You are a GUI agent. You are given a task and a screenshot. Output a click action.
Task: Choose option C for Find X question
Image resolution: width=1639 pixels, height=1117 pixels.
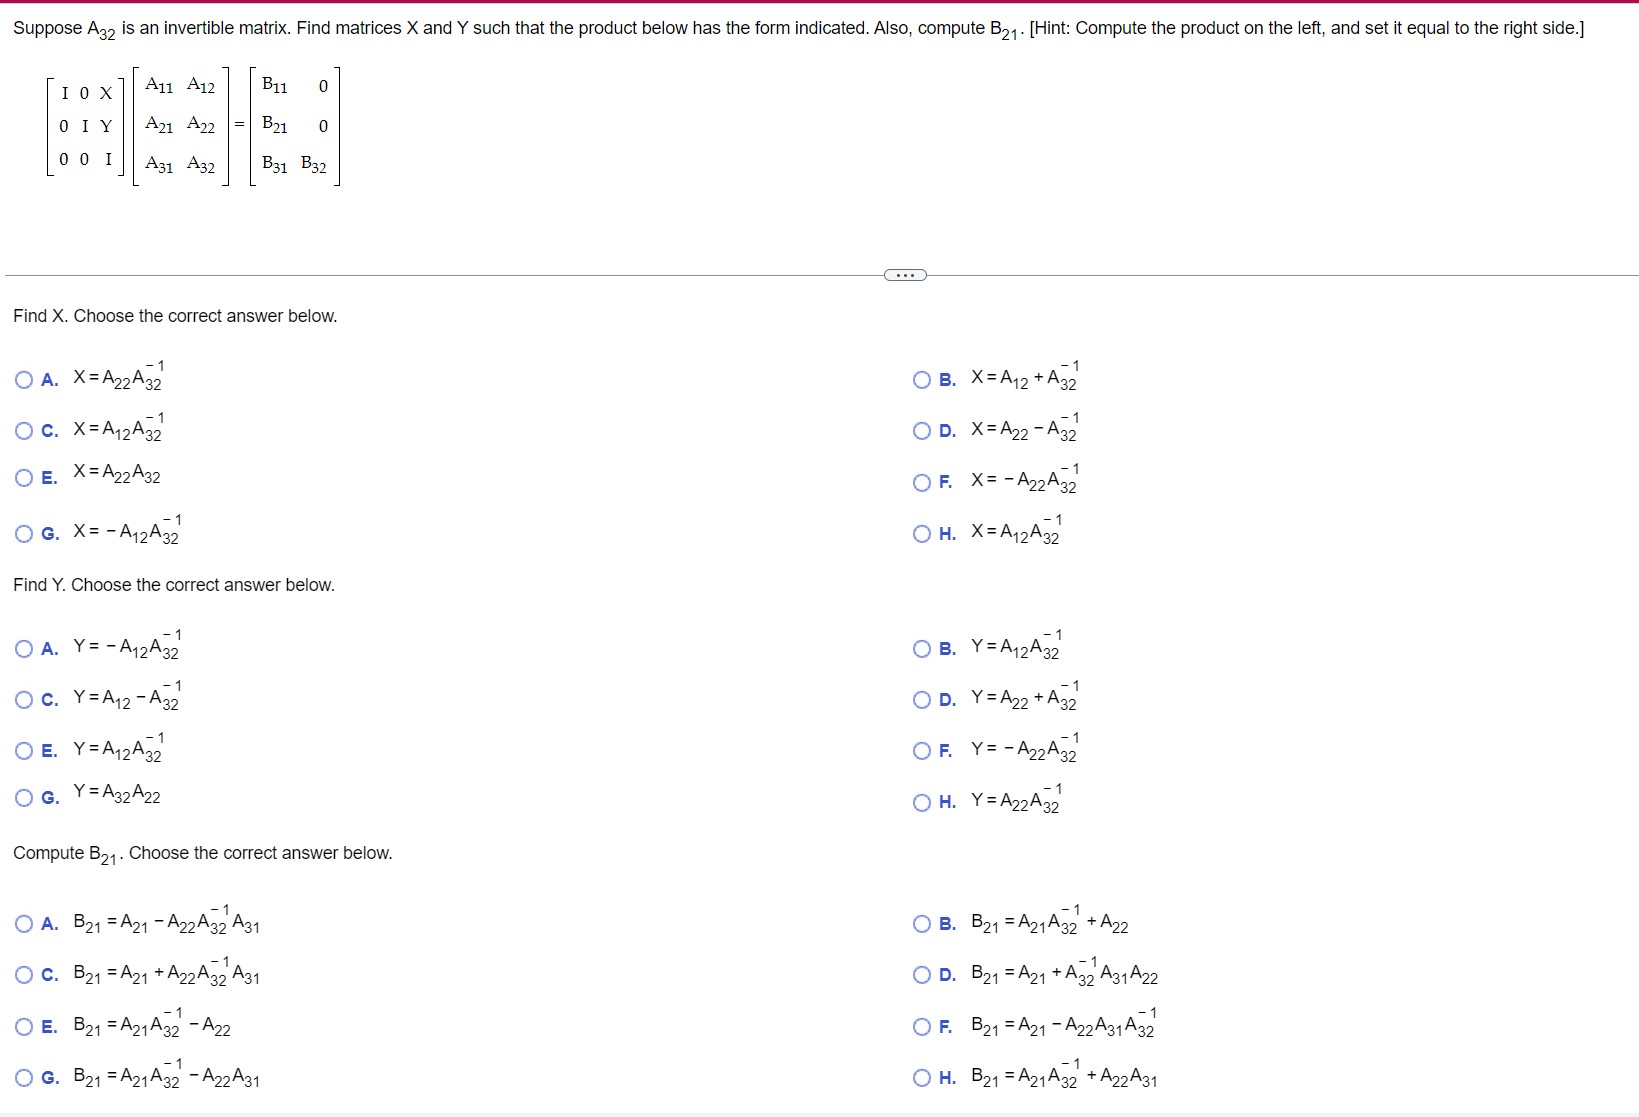(23, 430)
